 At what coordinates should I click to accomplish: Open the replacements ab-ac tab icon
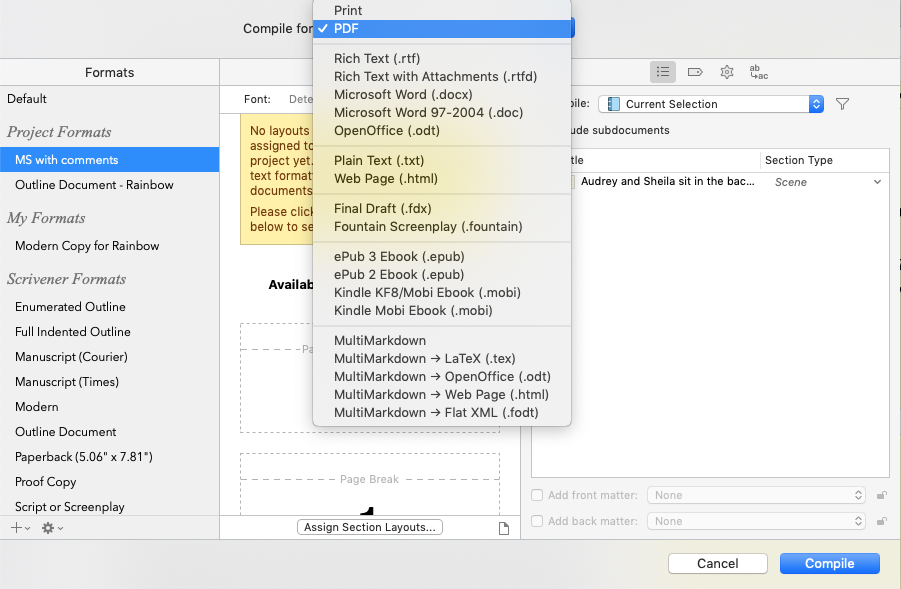tap(758, 72)
